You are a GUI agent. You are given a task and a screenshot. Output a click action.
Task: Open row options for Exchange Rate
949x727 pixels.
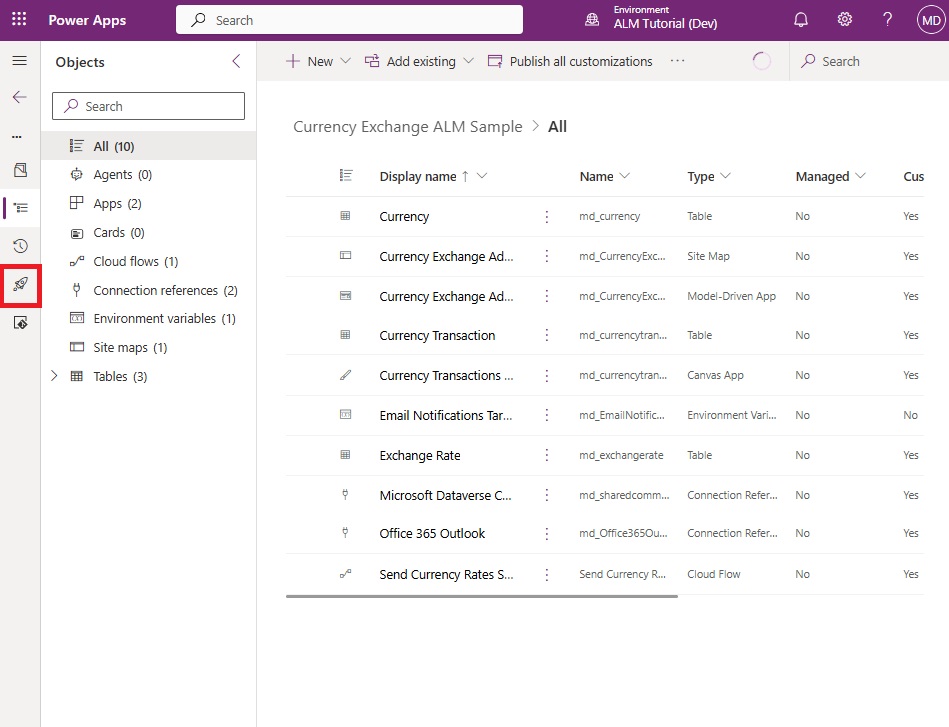pos(547,455)
